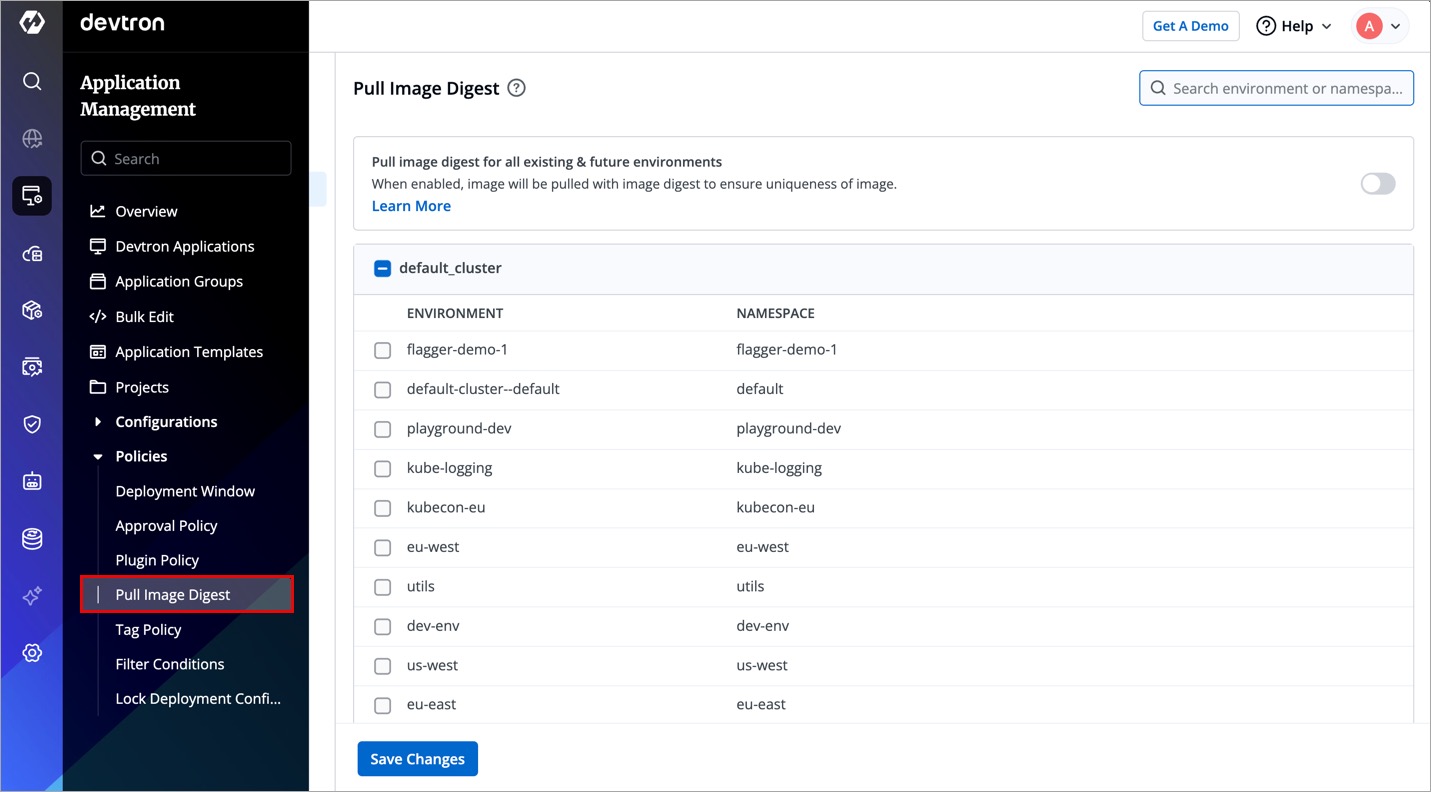Click help icon beside Pull Image Digest title
Viewport: 1431px width, 792px height.
(516, 88)
